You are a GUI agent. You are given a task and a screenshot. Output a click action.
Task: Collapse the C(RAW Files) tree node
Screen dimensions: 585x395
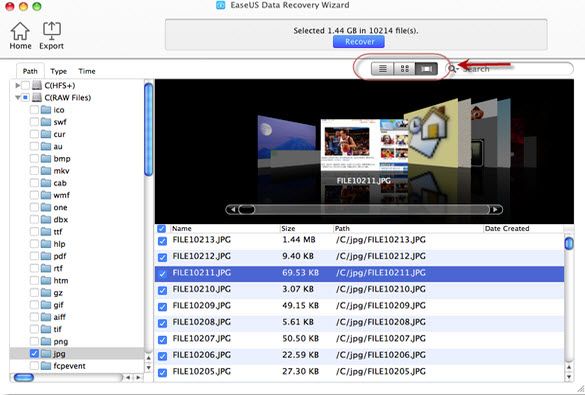17,98
